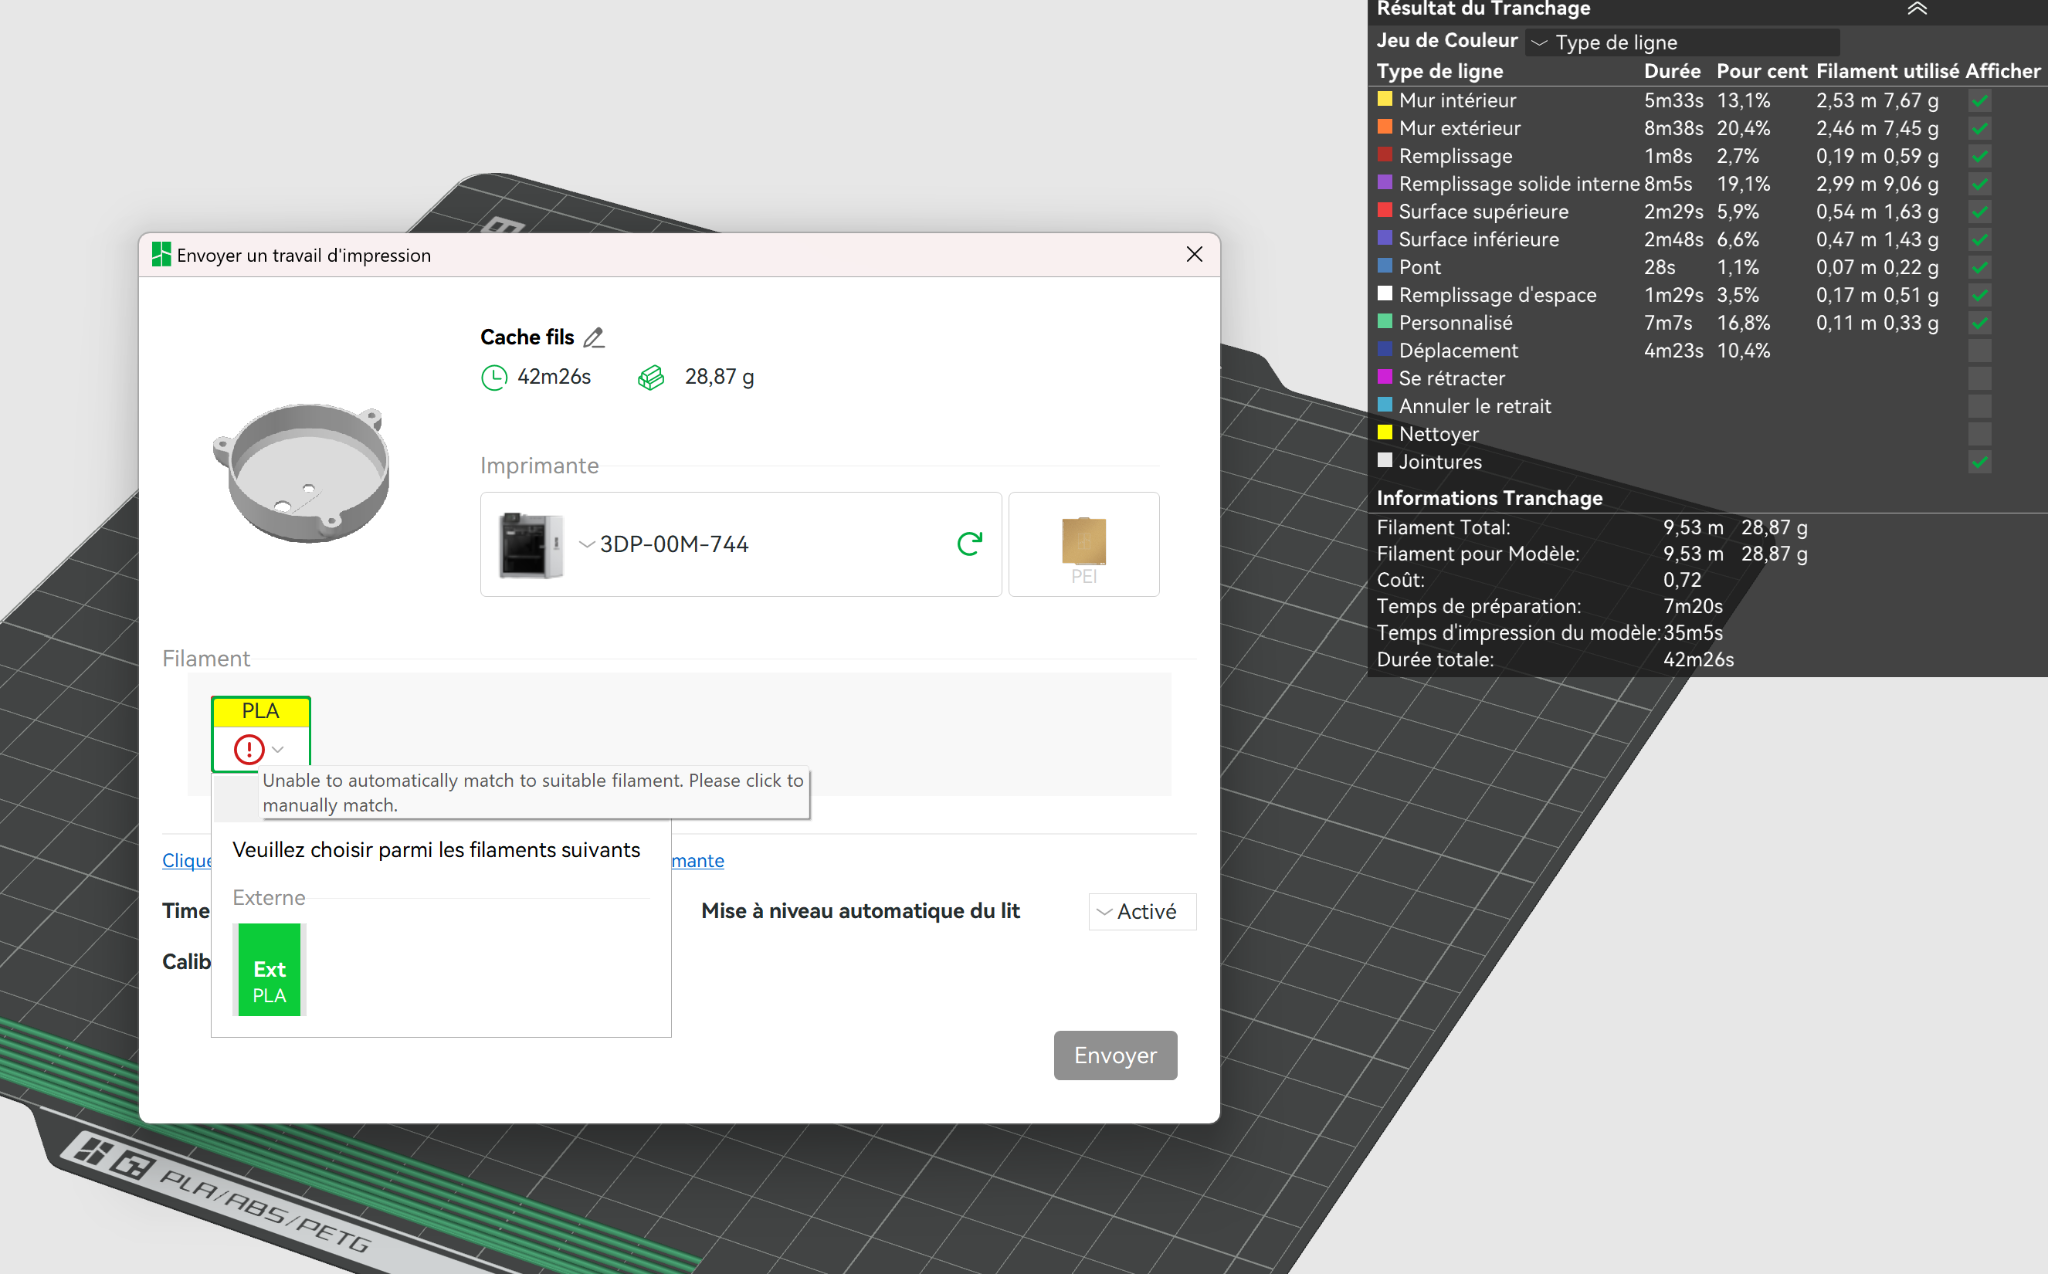The image size is (2048, 1274).
Task: Select the PEI build plate icon
Action: tap(1084, 544)
